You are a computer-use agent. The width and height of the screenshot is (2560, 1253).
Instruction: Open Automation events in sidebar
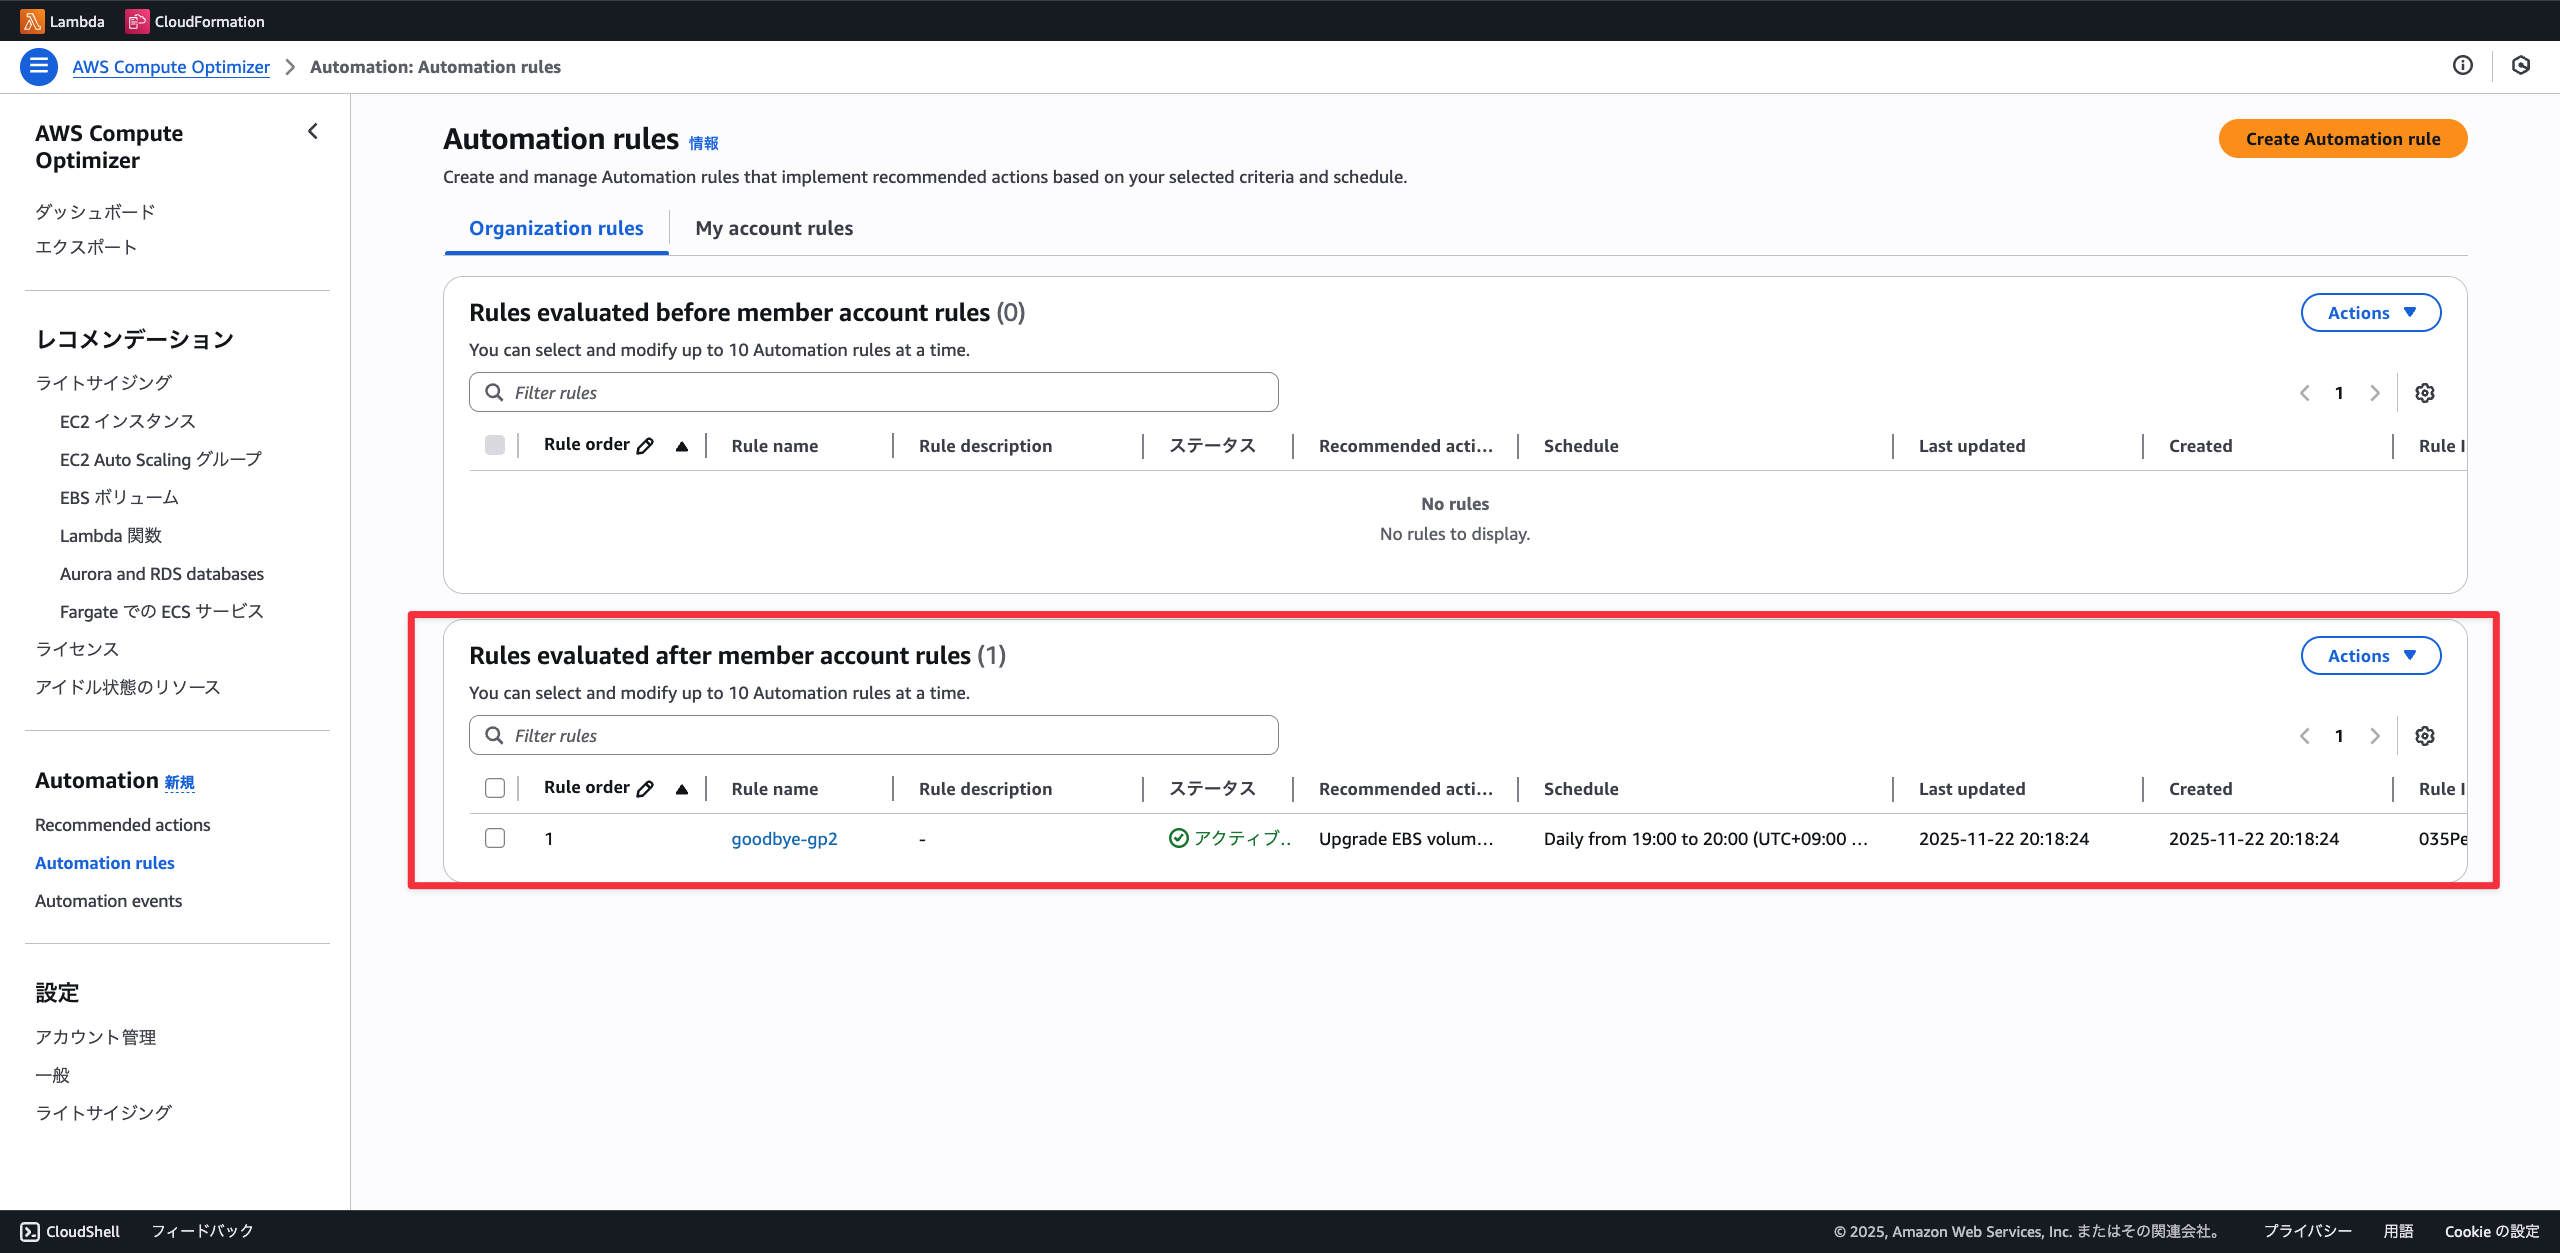tap(108, 901)
